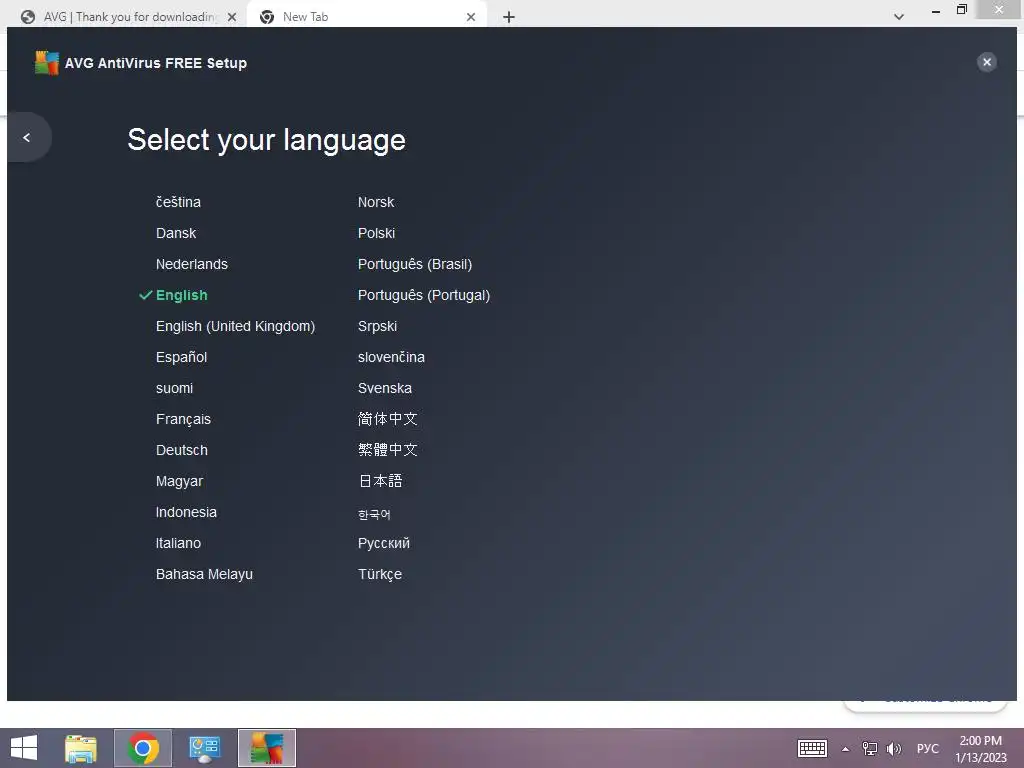Go back using the left chevron button

pos(27,137)
